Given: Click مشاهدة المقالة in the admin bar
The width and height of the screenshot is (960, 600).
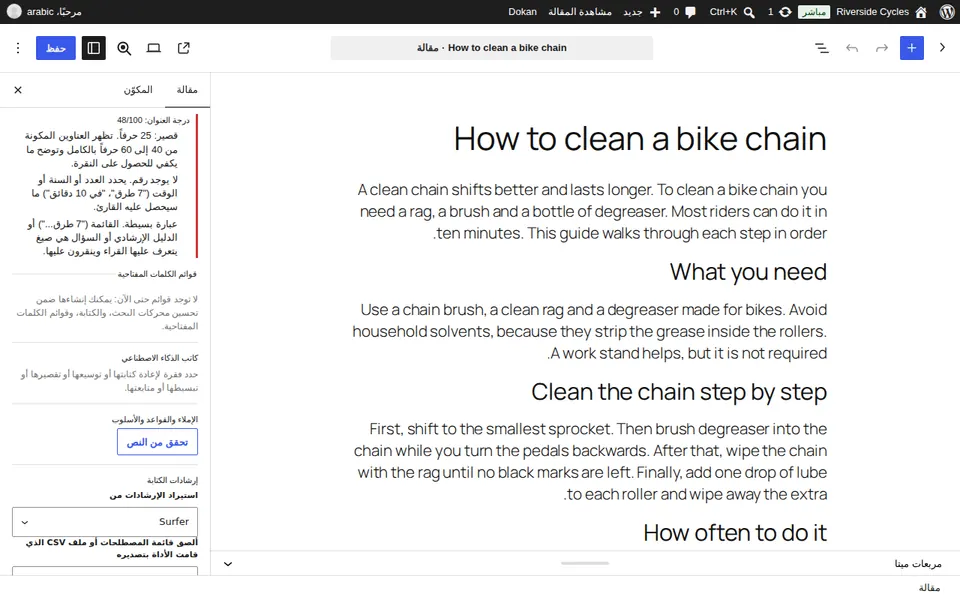Looking at the screenshot, I should pyautogui.click(x=580, y=12).
